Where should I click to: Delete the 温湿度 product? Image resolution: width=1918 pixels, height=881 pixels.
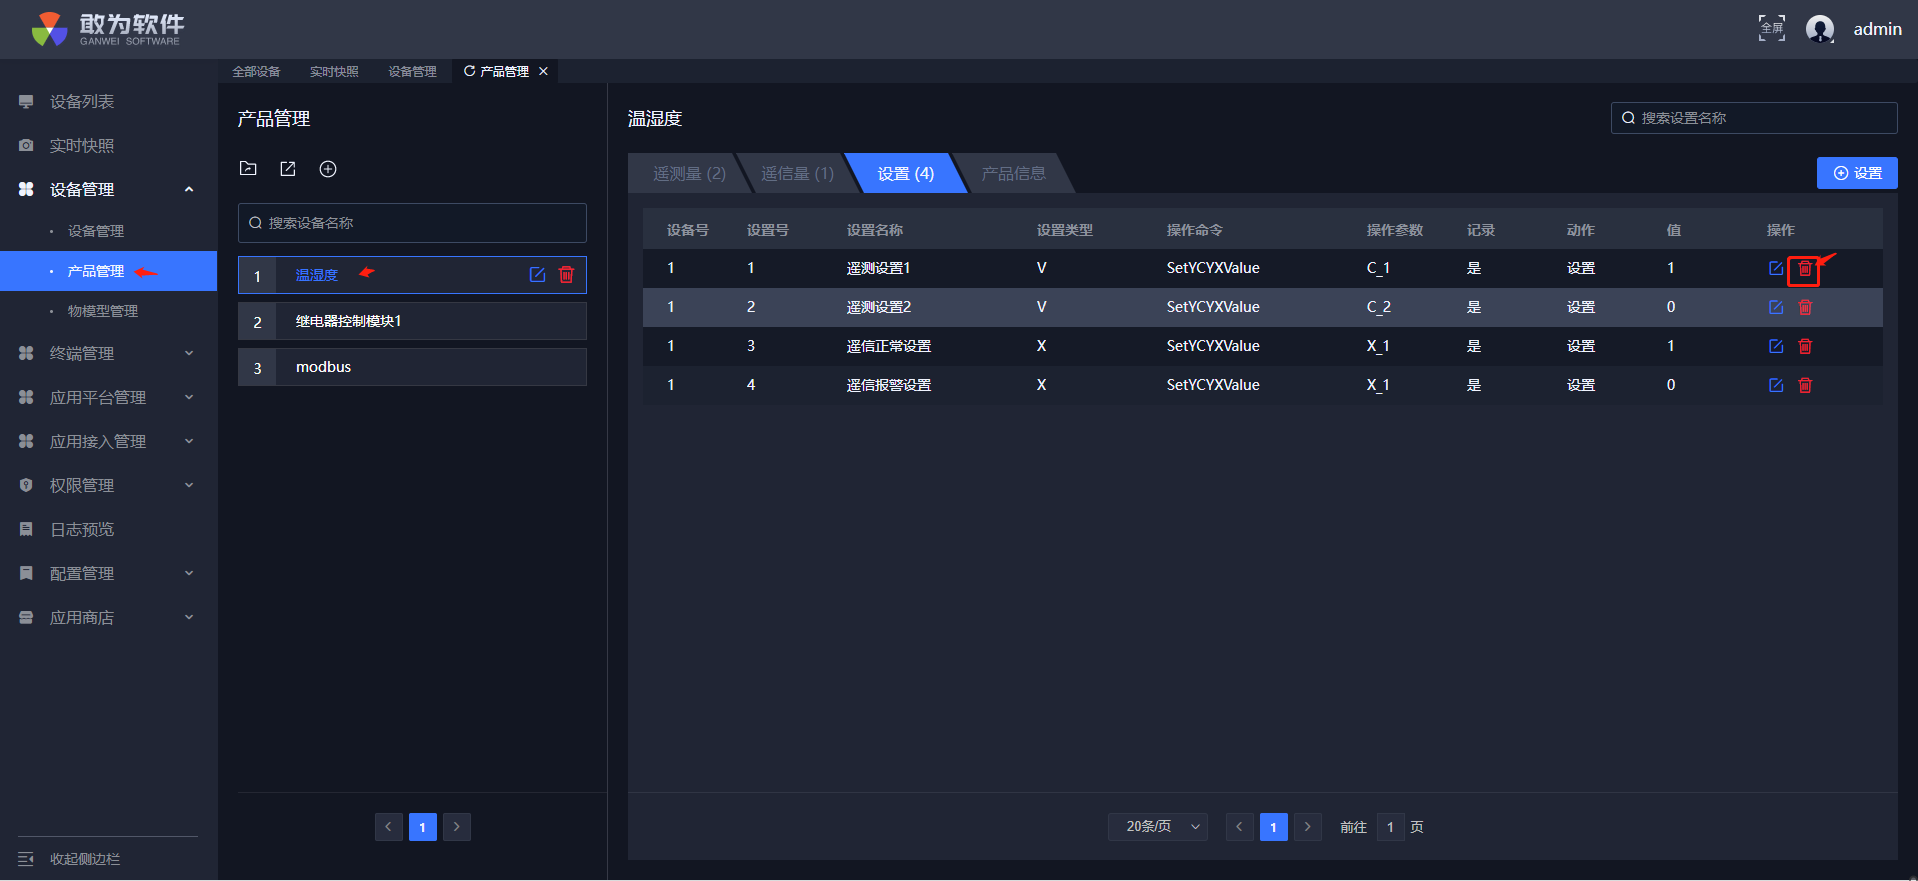coord(566,275)
